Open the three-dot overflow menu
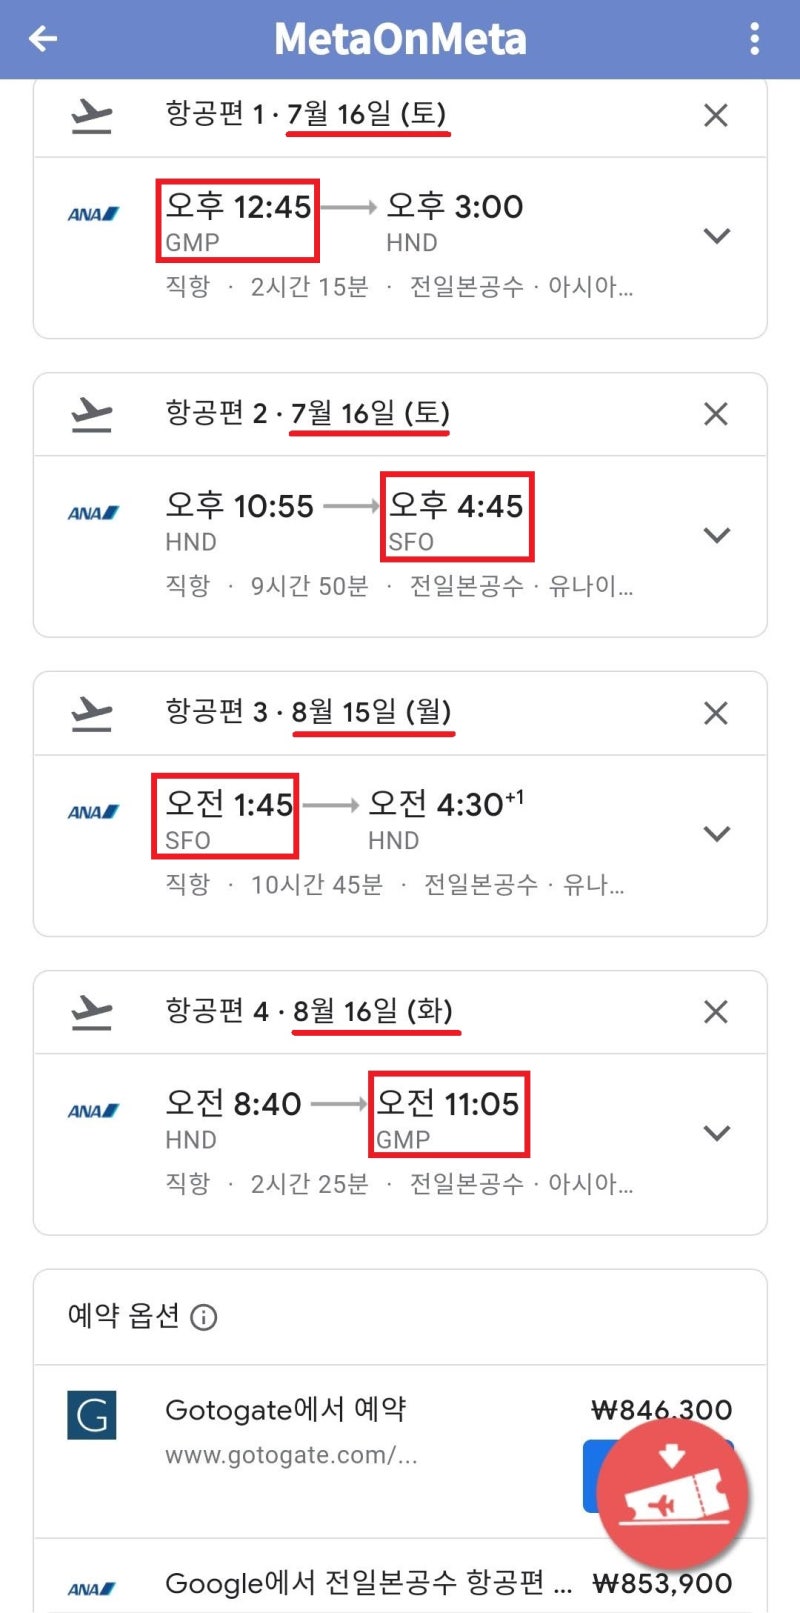This screenshot has height=1613, width=800. pyautogui.click(x=757, y=38)
